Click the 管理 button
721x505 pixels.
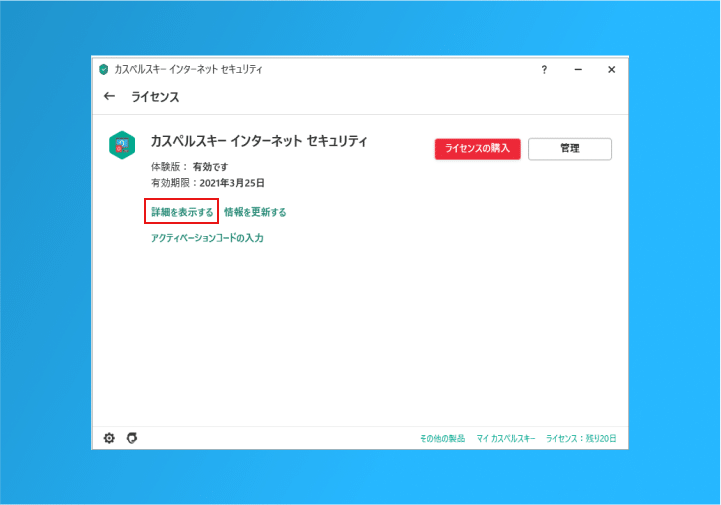coord(569,149)
